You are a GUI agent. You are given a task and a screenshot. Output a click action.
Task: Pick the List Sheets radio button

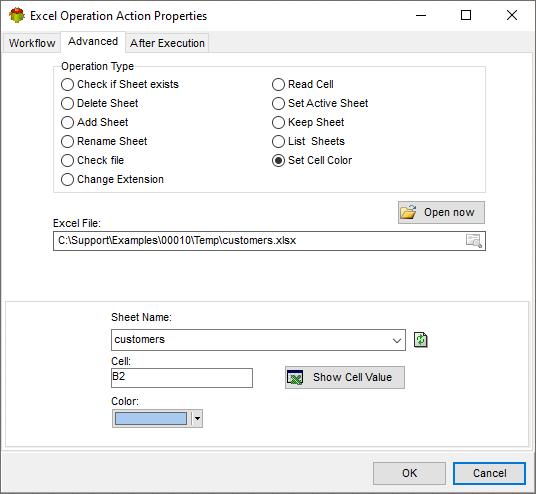pos(308,142)
